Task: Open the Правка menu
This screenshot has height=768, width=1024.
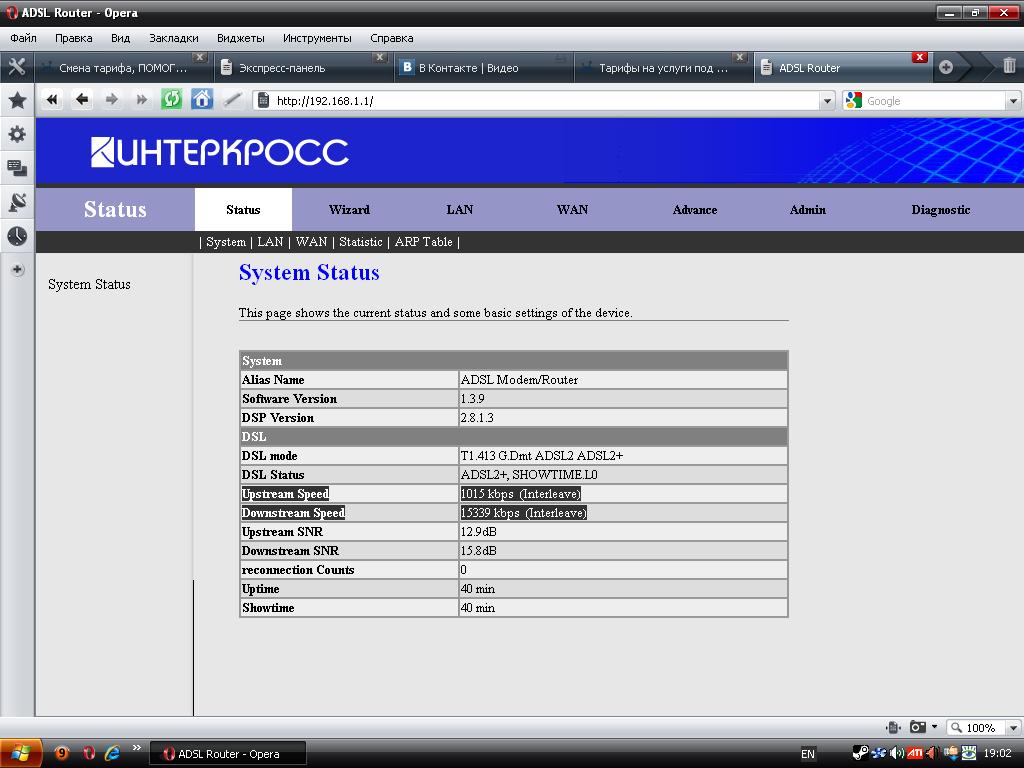Action: pyautogui.click(x=74, y=38)
